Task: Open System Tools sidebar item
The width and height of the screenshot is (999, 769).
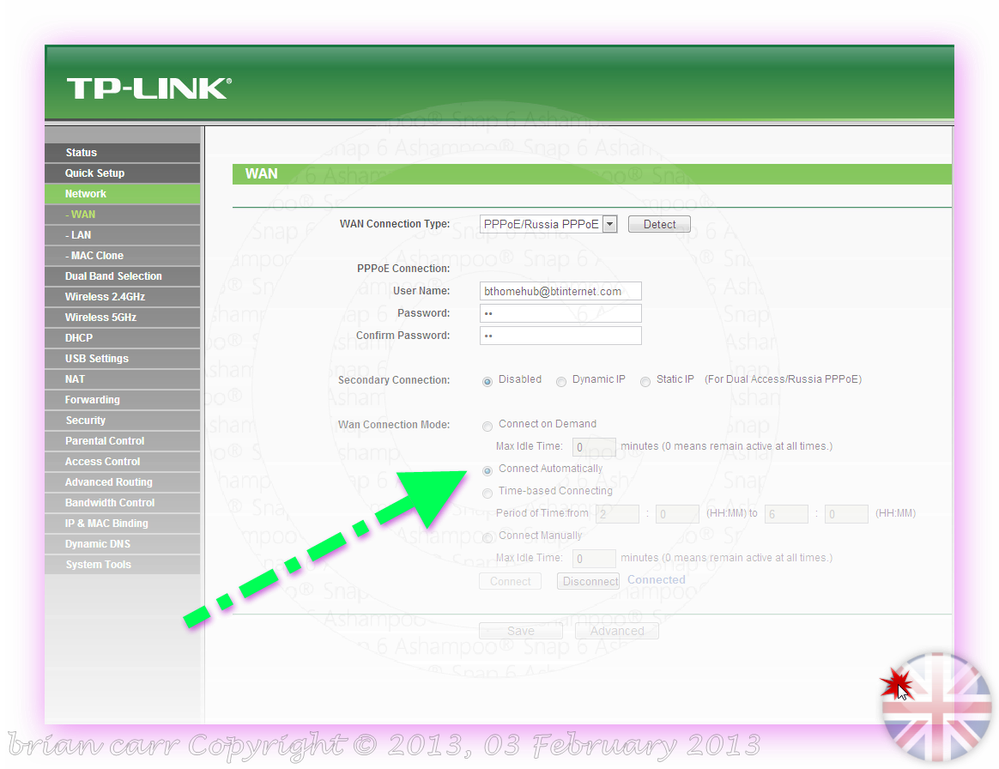Action: coord(122,564)
